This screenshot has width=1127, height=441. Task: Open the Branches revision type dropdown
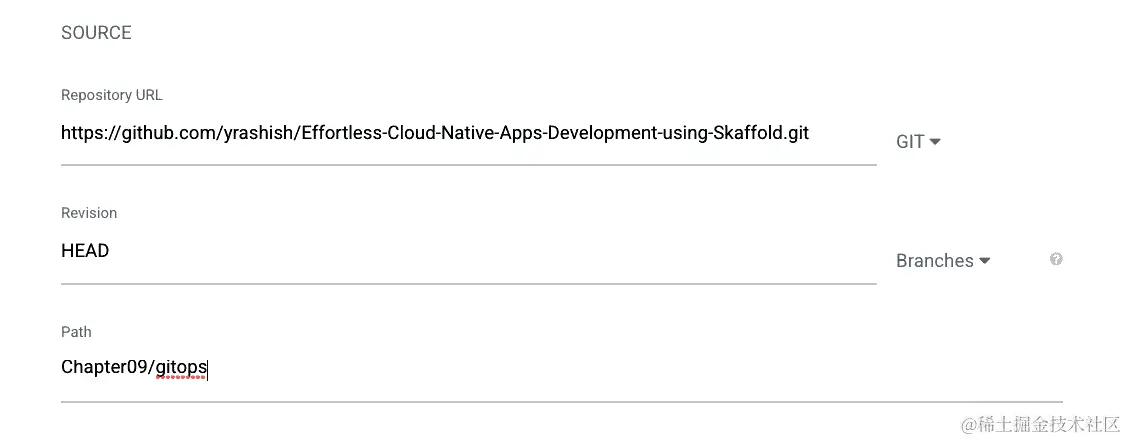pyautogui.click(x=943, y=261)
